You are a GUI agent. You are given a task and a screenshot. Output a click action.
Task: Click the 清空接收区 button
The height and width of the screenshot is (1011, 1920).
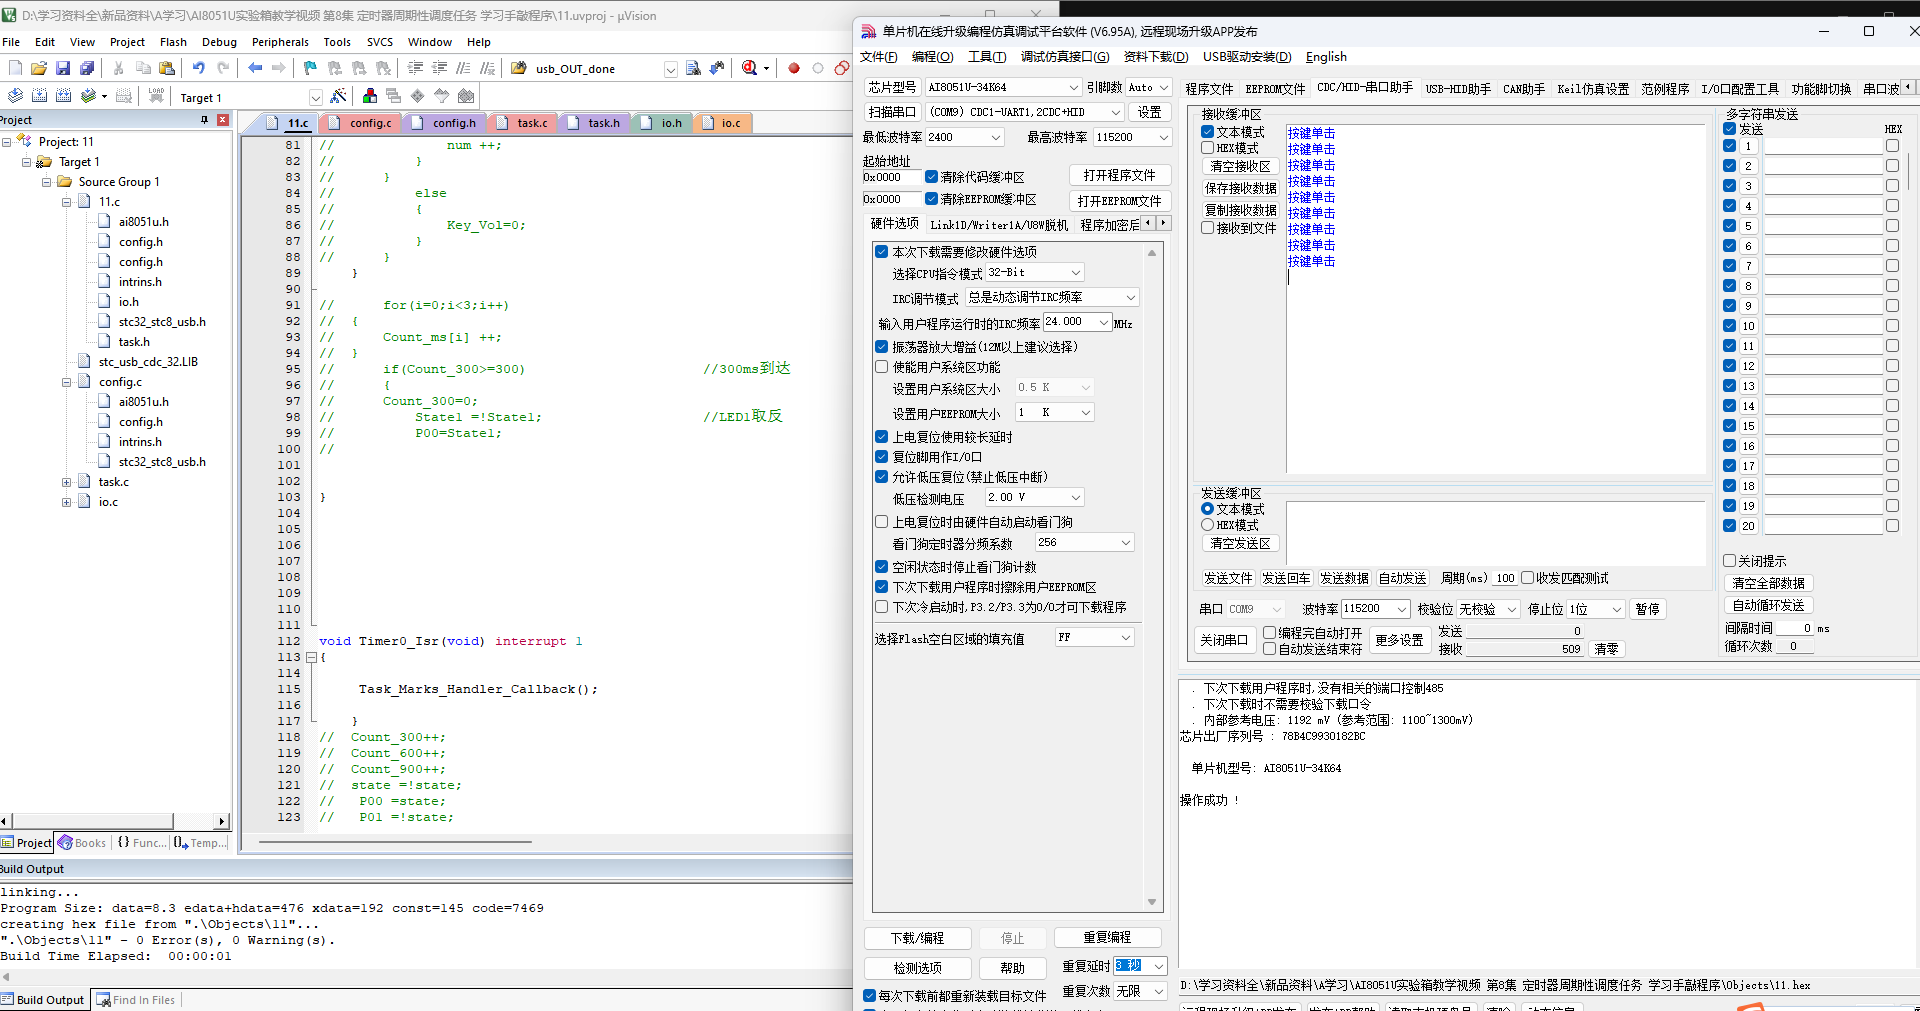1240,167
